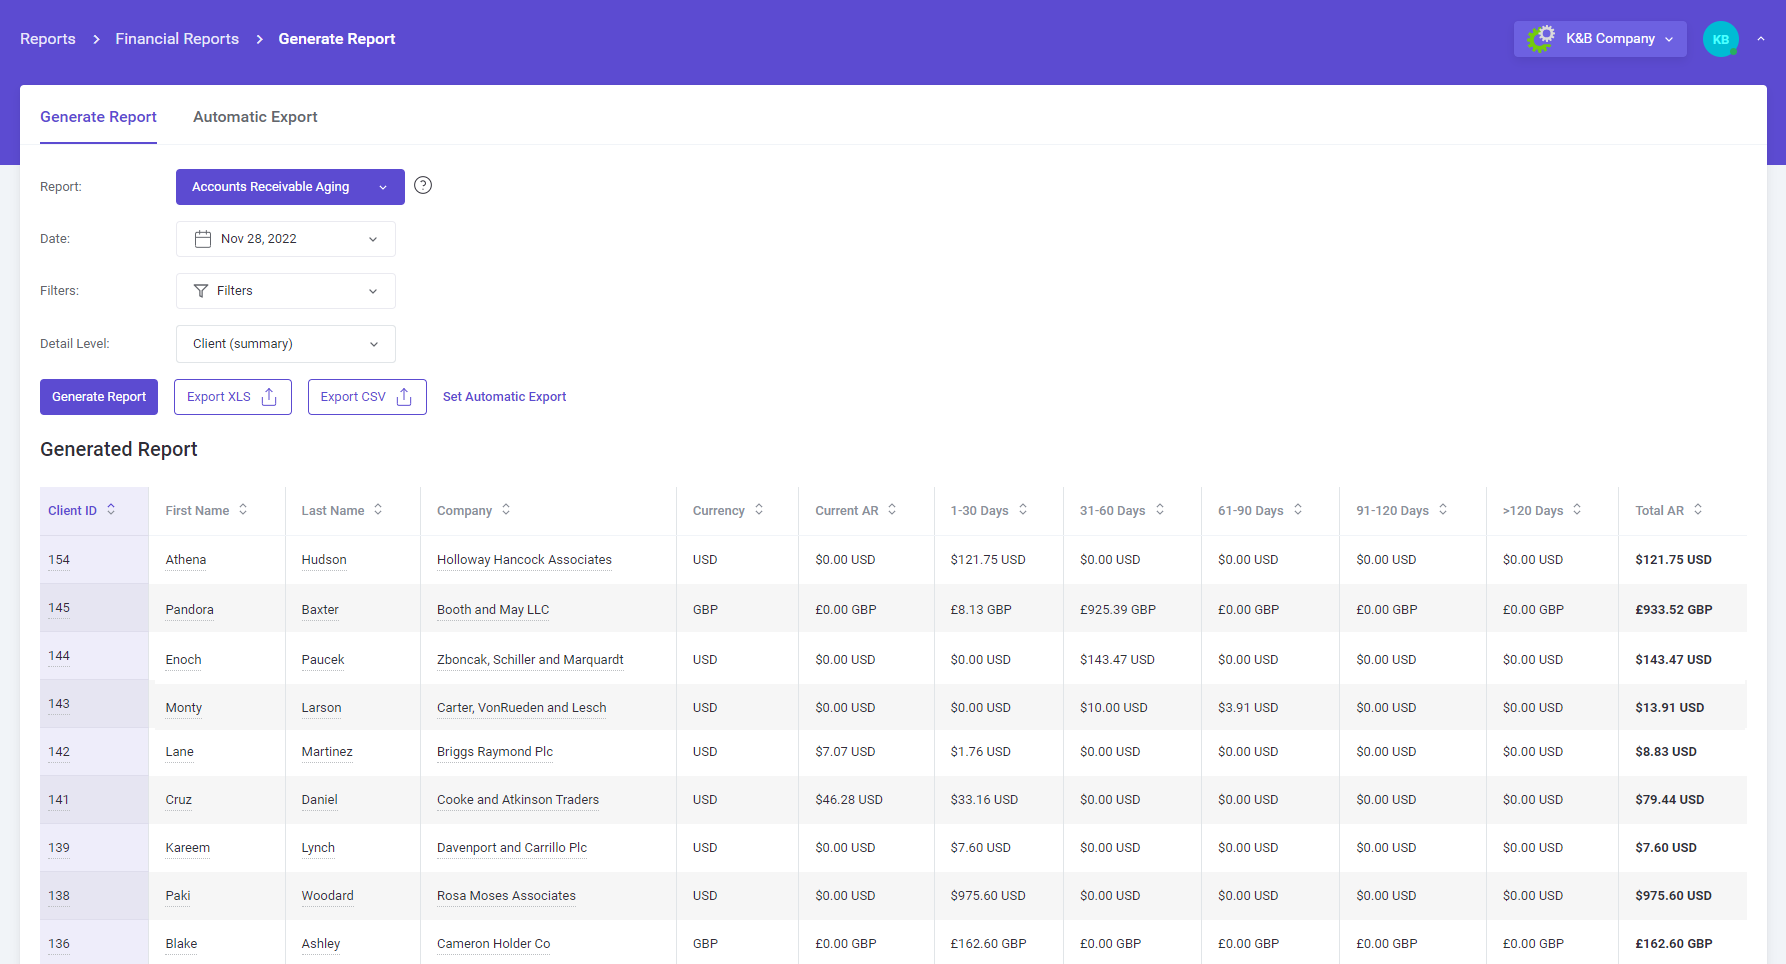
Task: Open Holloway Hancock Associates company link
Action: click(524, 560)
